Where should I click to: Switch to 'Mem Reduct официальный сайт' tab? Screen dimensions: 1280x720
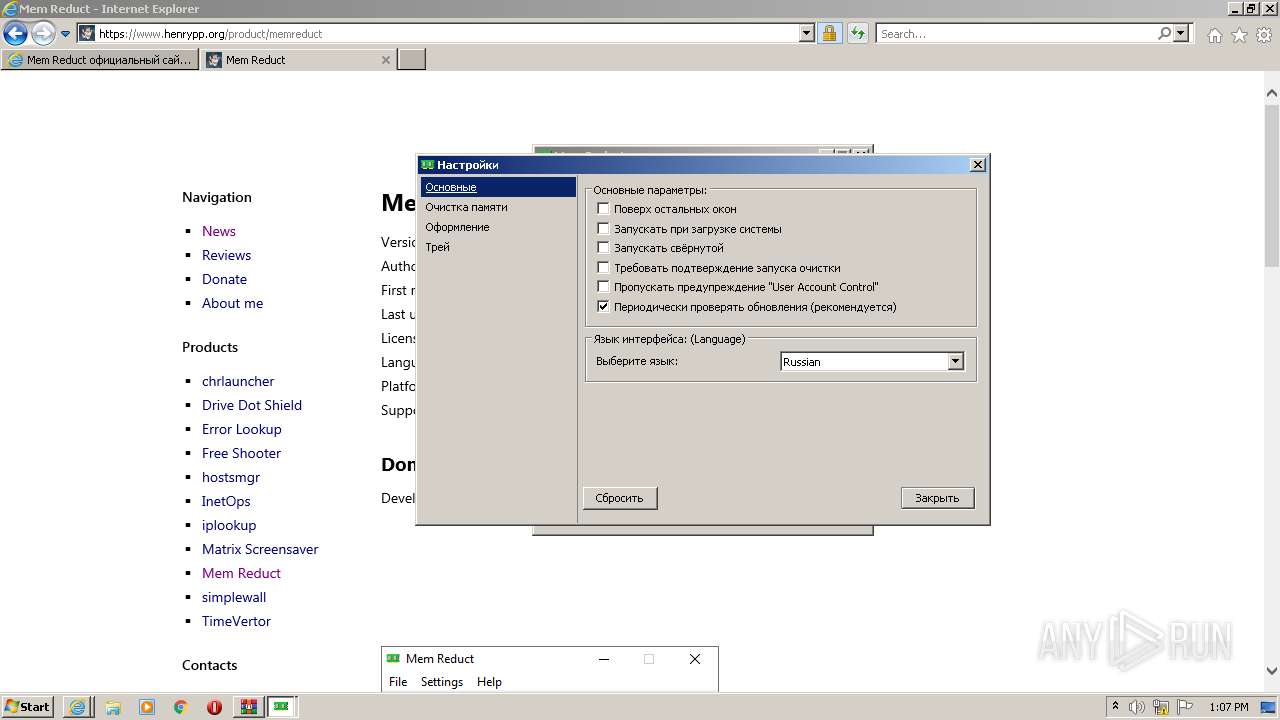point(100,60)
